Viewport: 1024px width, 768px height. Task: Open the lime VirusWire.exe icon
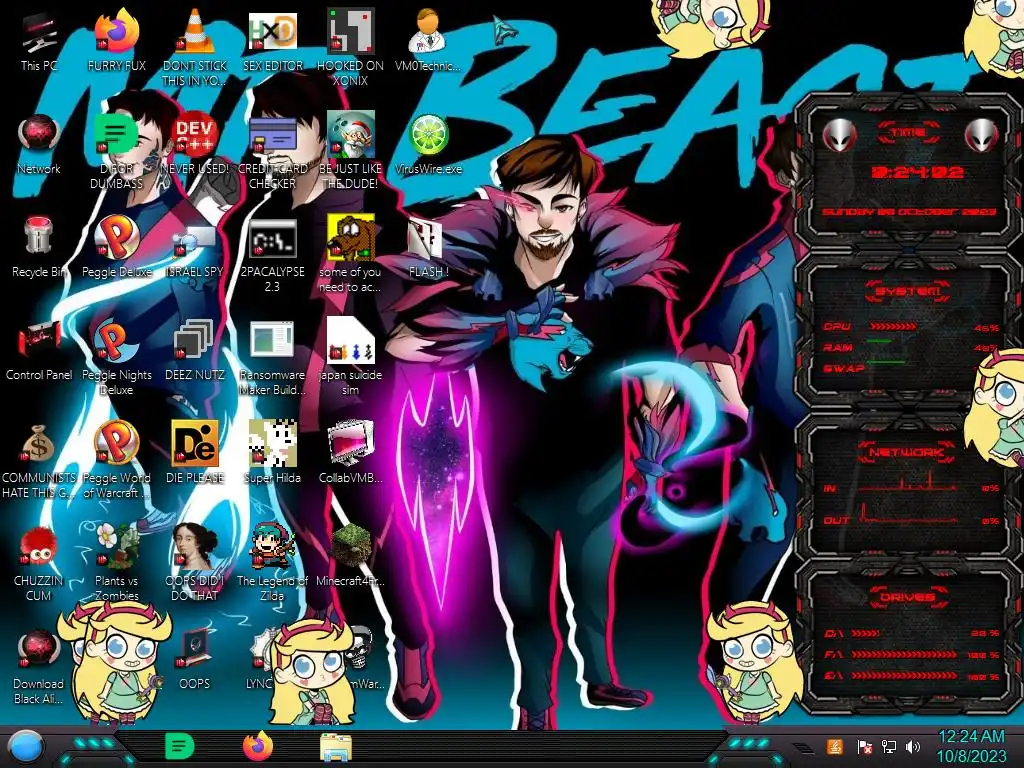(x=428, y=144)
